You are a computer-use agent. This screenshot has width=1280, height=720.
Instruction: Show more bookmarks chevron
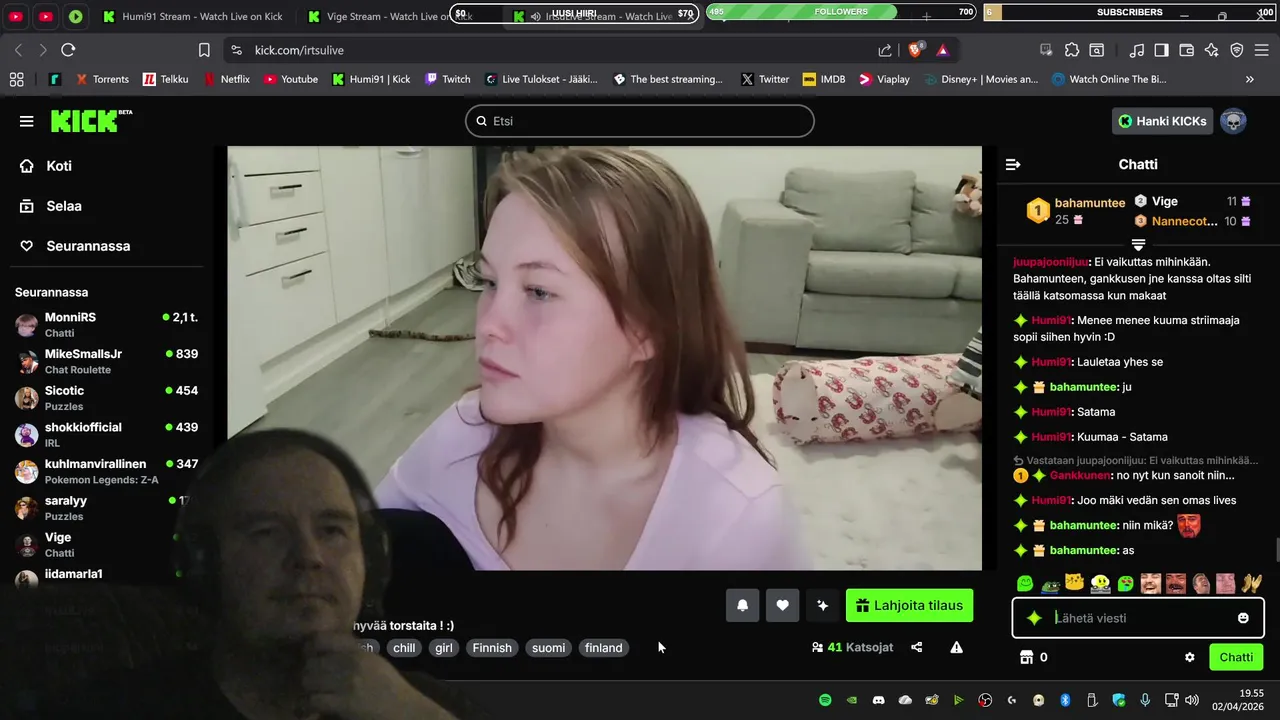(x=1250, y=79)
